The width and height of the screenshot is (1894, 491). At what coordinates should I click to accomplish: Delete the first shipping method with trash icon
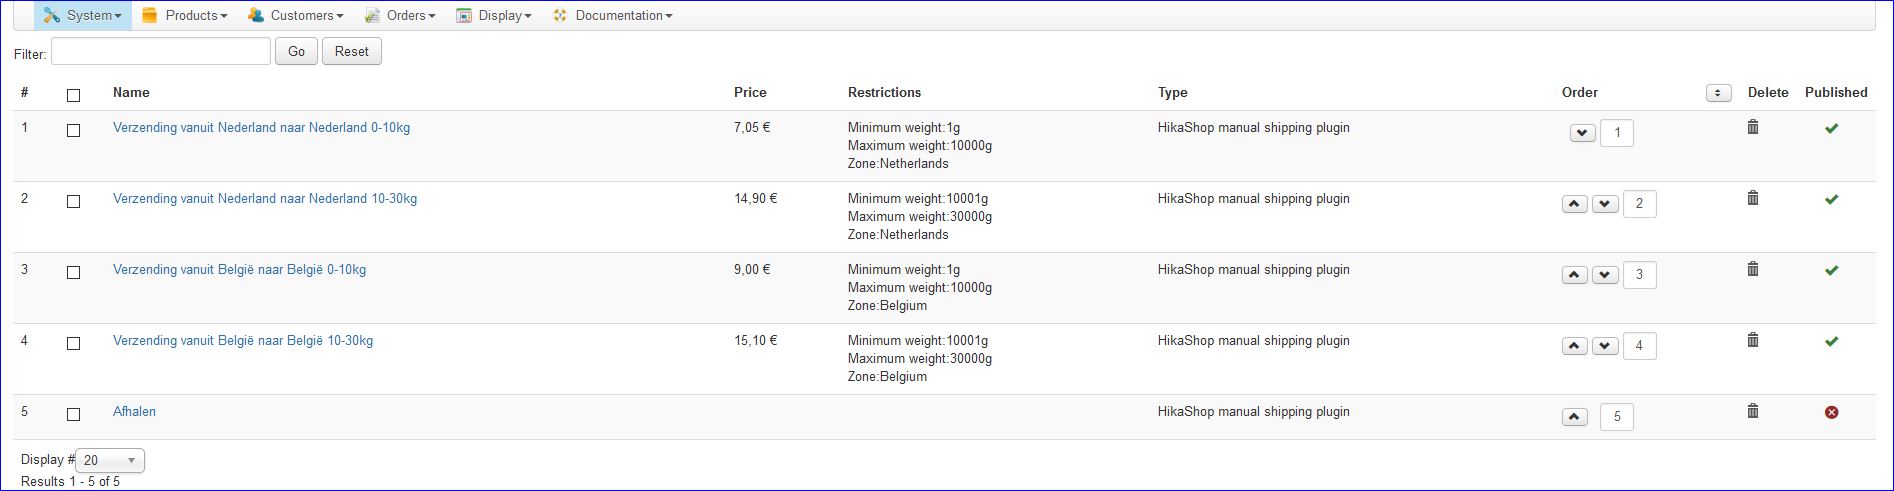tap(1752, 127)
